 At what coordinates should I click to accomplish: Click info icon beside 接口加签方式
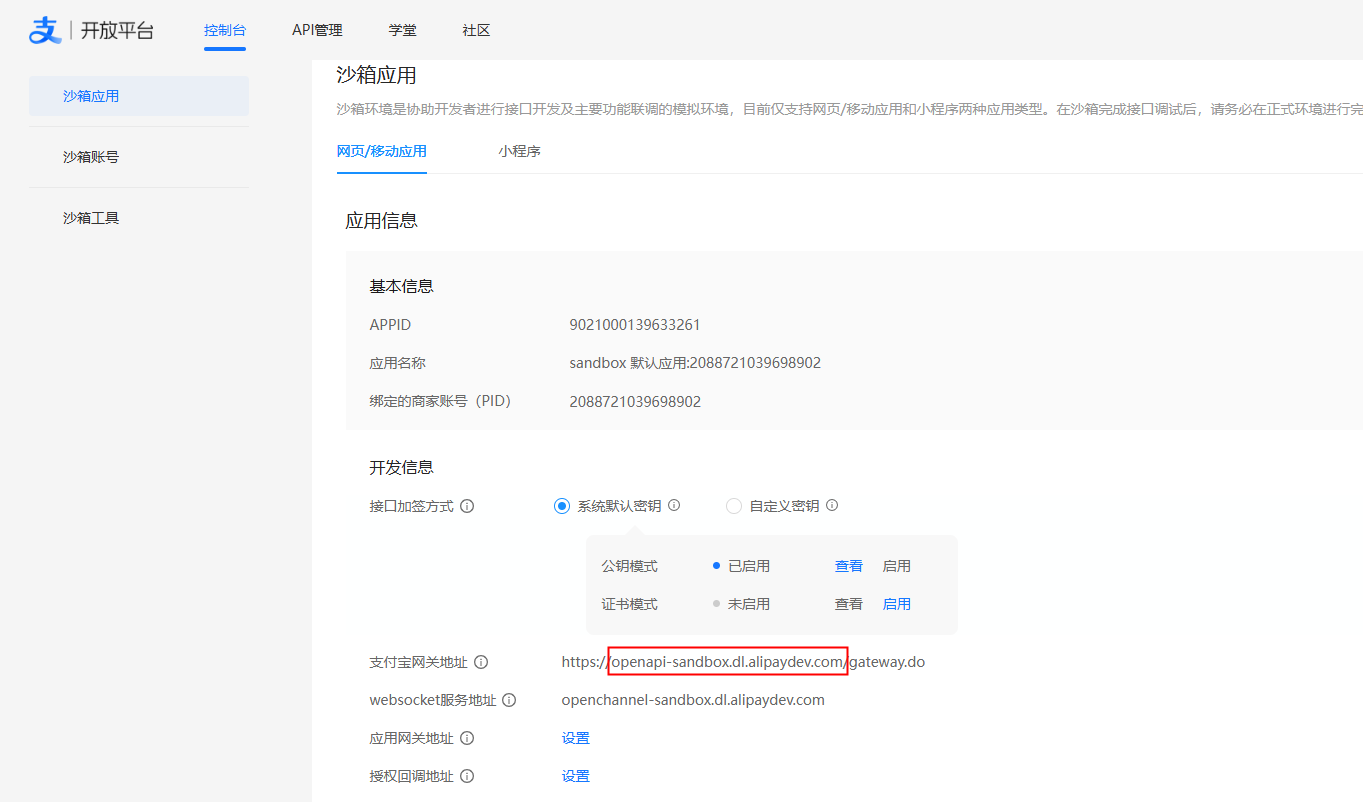pos(467,506)
